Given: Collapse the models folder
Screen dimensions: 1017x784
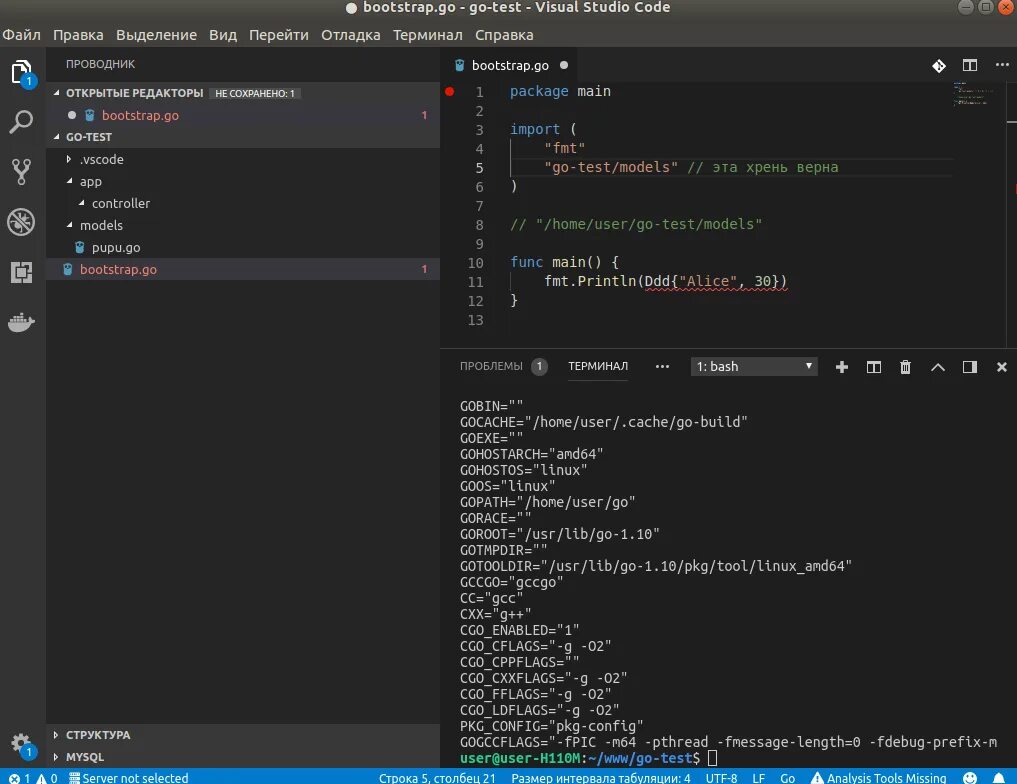Looking at the screenshot, I should click(69, 226).
